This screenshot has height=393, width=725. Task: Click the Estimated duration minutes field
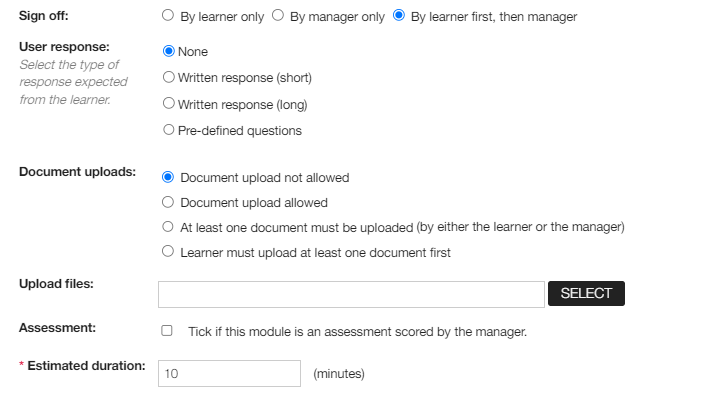click(x=229, y=373)
